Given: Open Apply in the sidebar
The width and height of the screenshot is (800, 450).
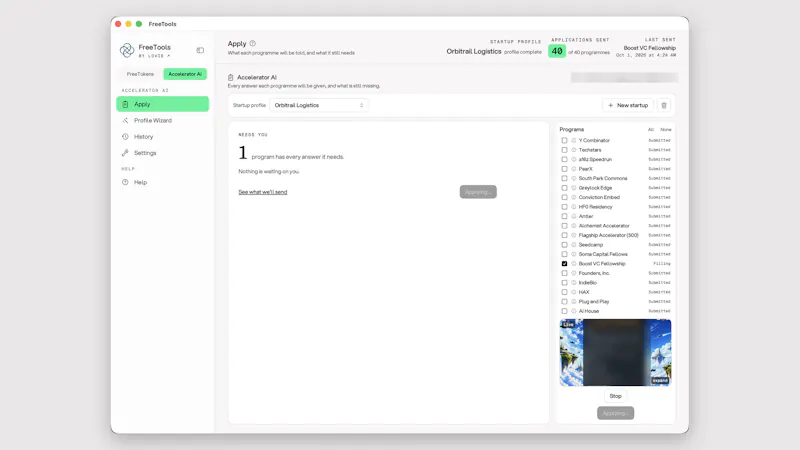Looking at the screenshot, I should [x=162, y=104].
